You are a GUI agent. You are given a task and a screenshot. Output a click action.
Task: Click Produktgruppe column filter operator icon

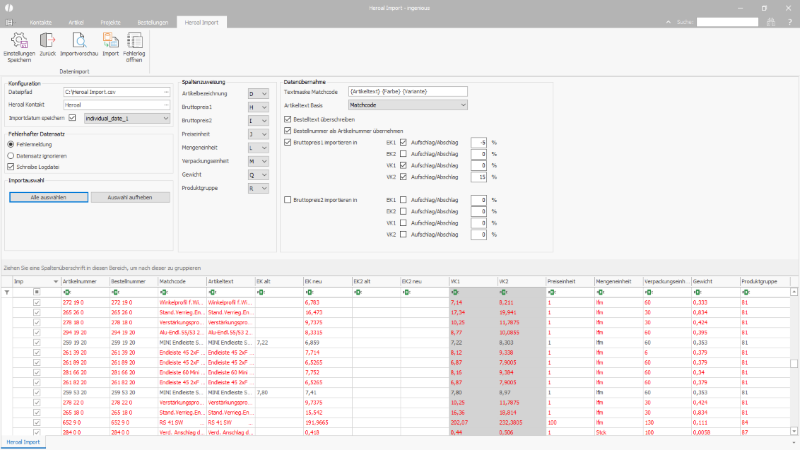click(x=745, y=292)
